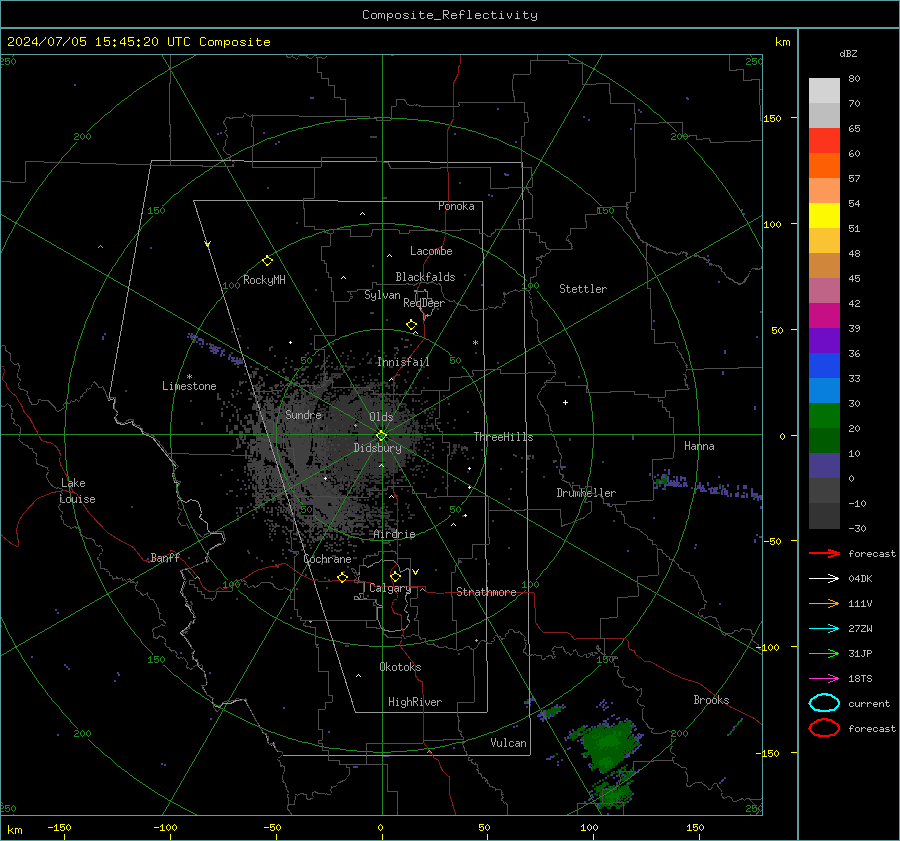Screen dimensions: 900x841
Task: Click the Lake Louise label
Action: pyautogui.click(x=78, y=491)
